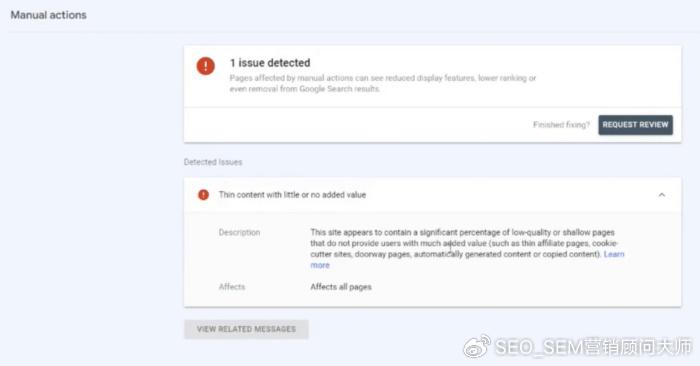The height and width of the screenshot is (366, 700).
Task: Click the Description field label
Action: coord(239,233)
